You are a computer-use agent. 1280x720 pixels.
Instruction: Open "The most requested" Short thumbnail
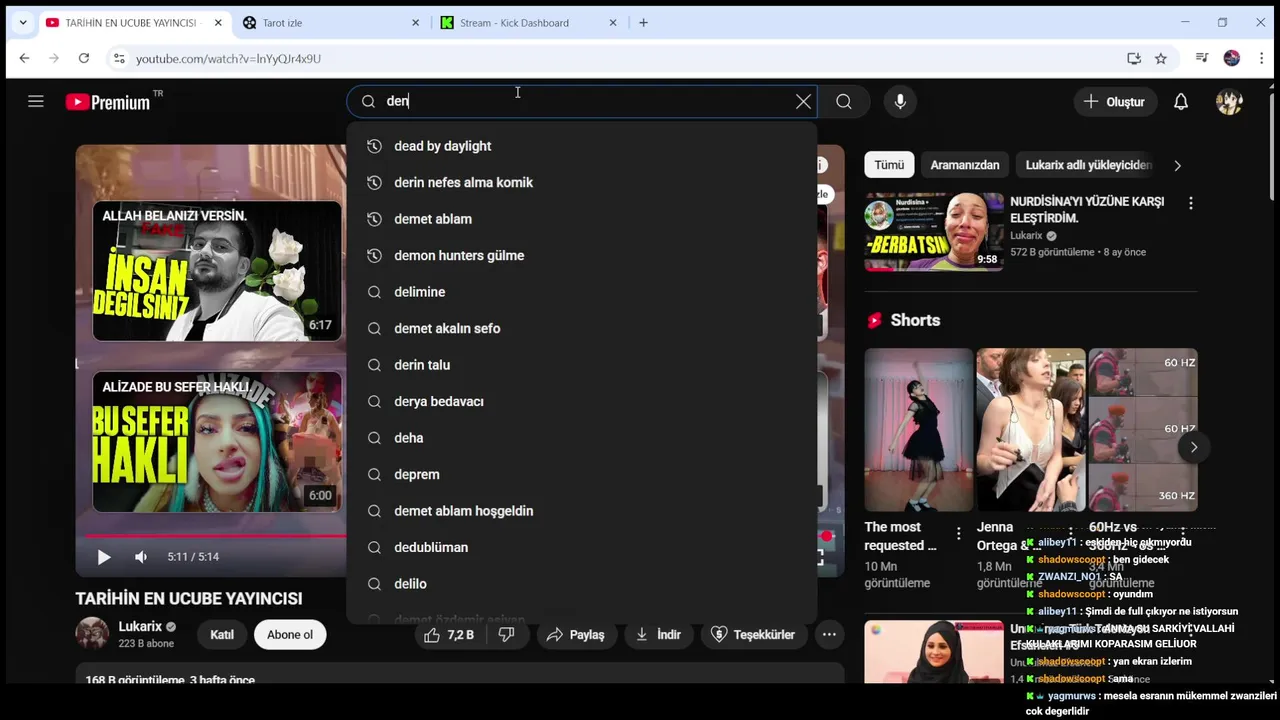[x=918, y=430]
